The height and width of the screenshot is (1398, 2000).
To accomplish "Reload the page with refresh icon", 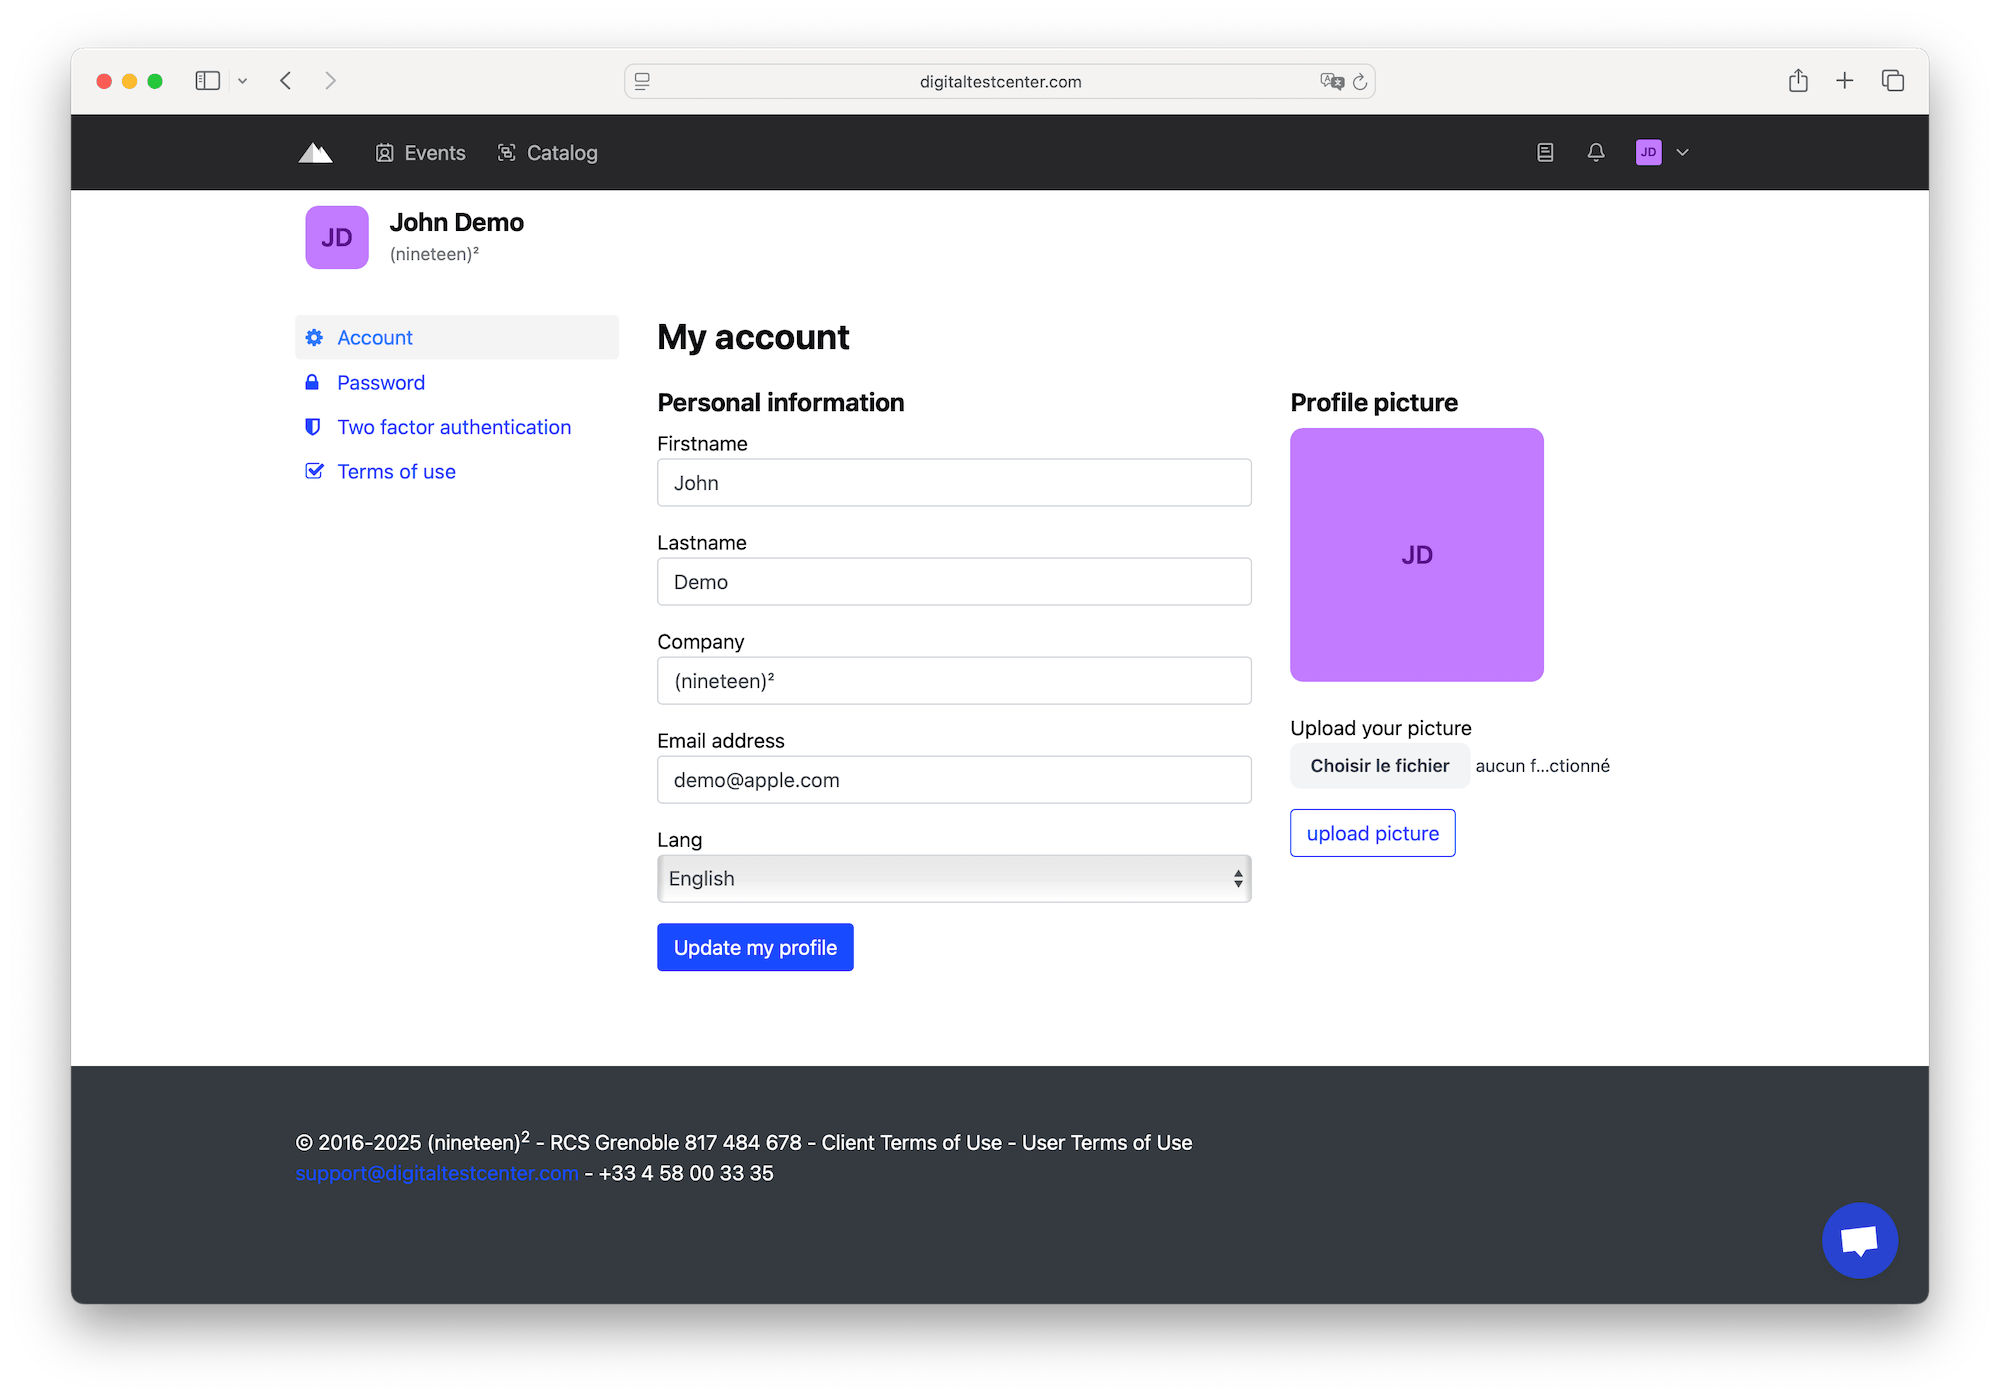I will 1360,82.
